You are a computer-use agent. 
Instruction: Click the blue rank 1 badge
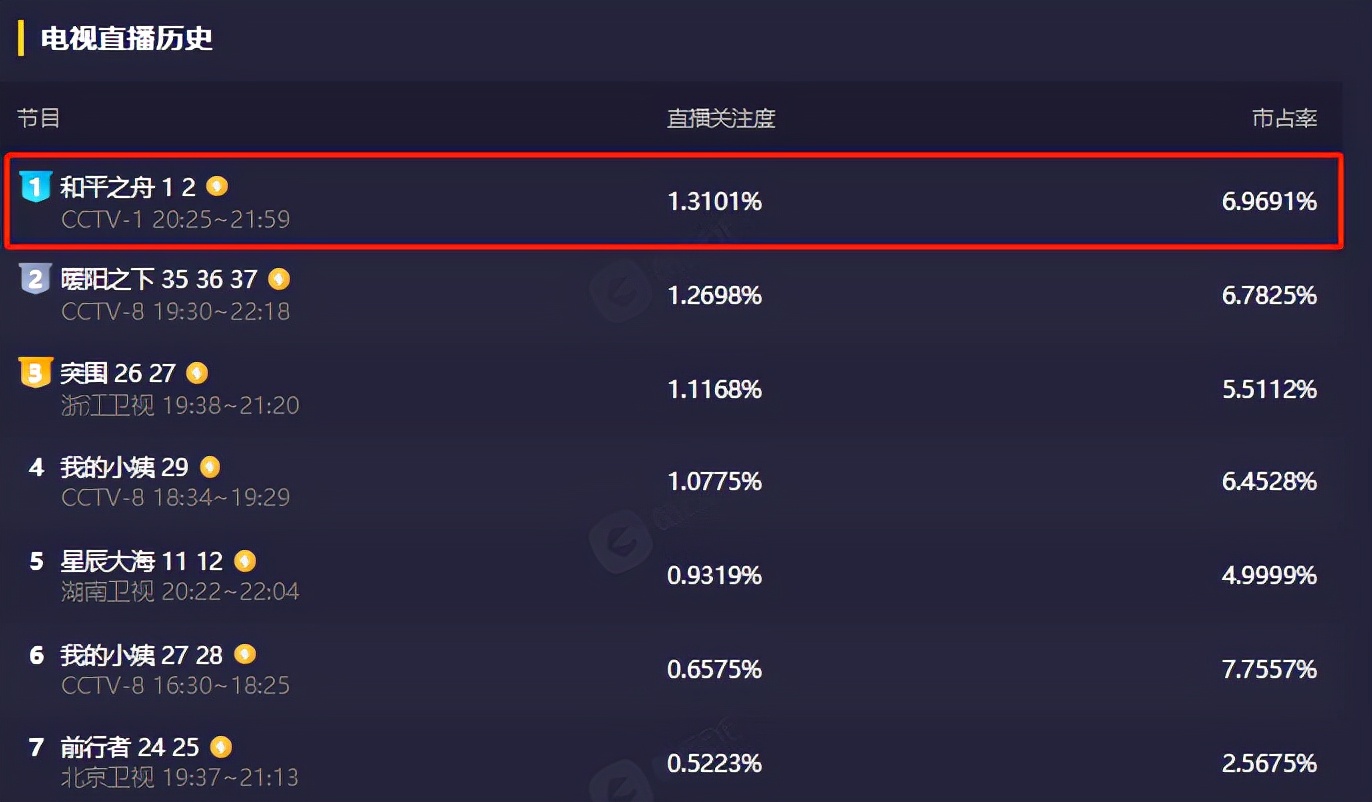pyautogui.click(x=35, y=186)
